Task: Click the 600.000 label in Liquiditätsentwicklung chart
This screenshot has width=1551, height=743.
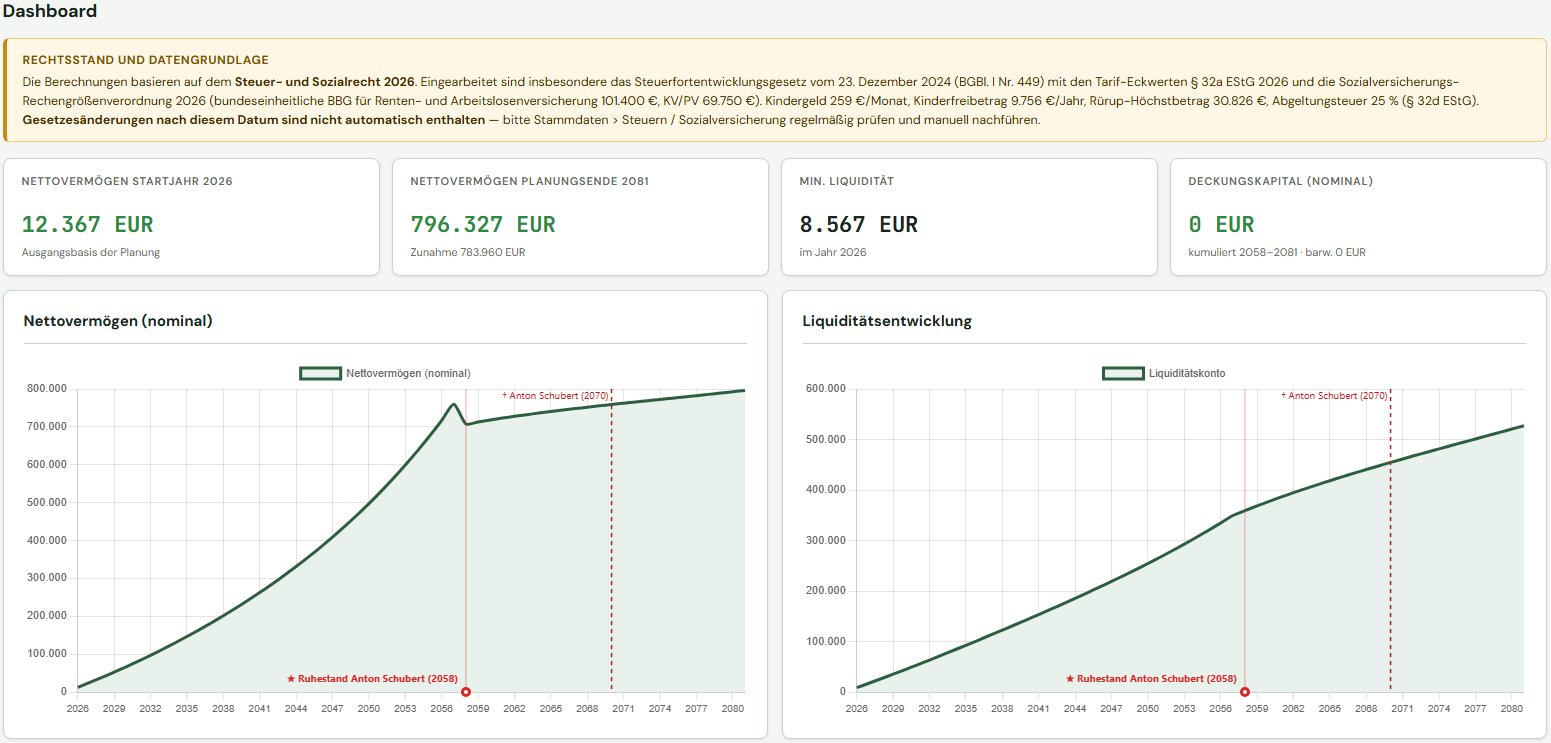Action: point(828,388)
